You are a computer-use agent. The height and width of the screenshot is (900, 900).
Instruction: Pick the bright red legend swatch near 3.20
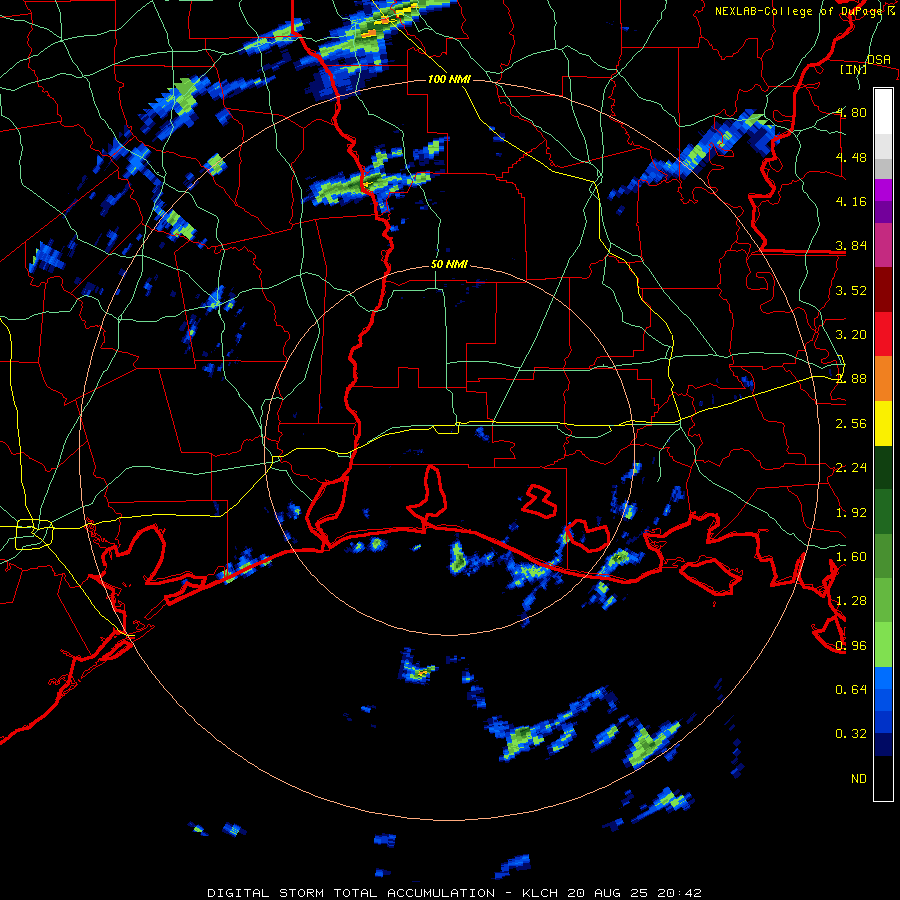[x=883, y=334]
